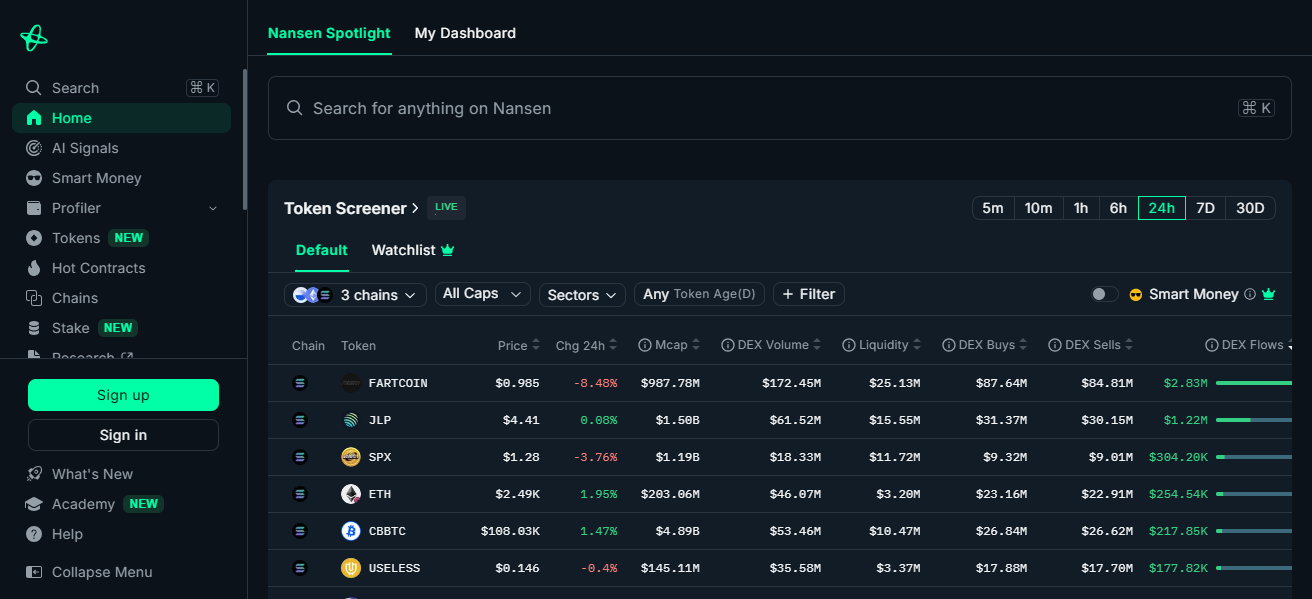Open the All Caps dropdown

click(x=483, y=294)
